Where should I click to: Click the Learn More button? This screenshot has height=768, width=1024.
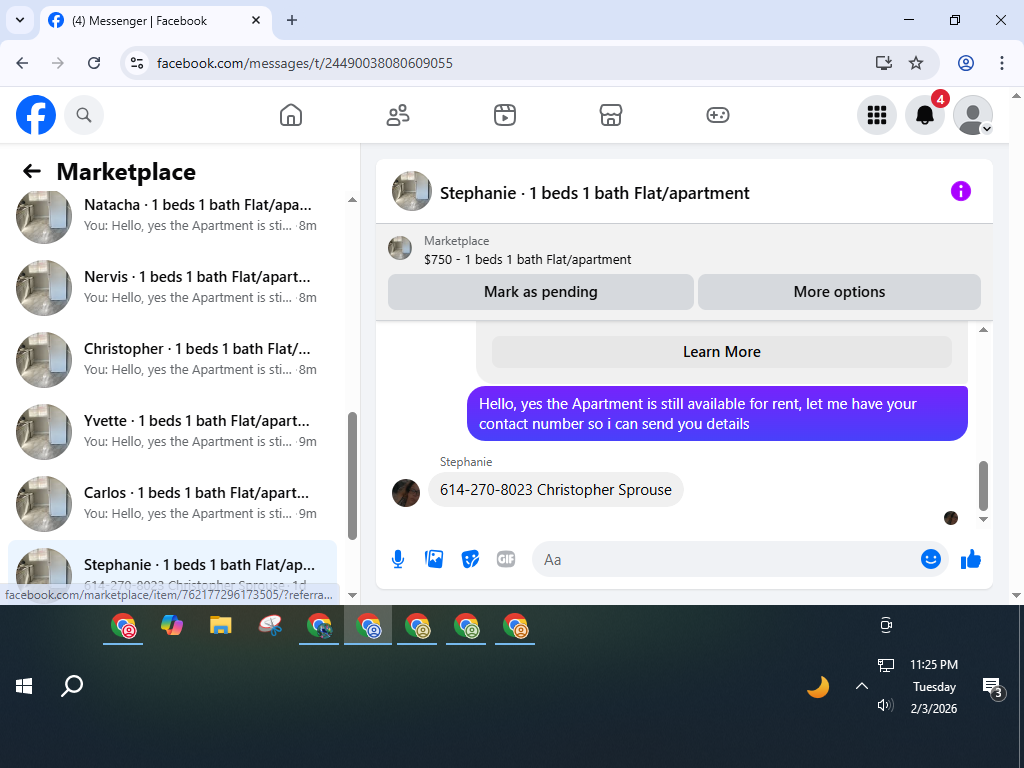722,352
